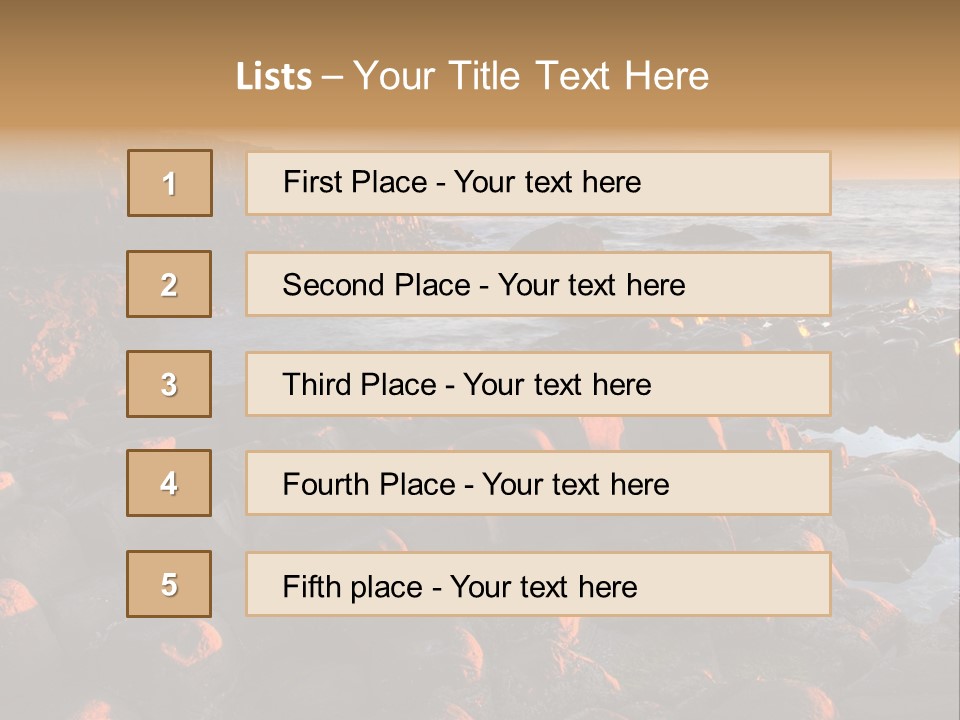
Task: Click 'Your text here' in Second Place row
Action: pyautogui.click(x=592, y=285)
